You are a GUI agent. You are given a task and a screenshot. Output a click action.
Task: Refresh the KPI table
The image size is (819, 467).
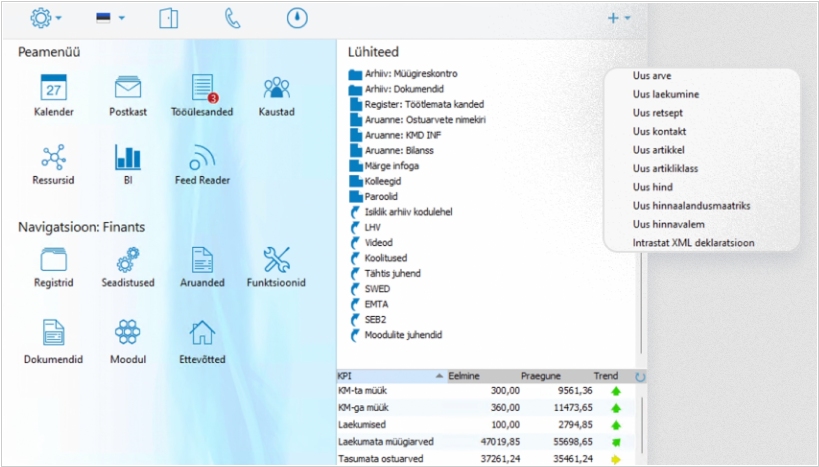640,377
